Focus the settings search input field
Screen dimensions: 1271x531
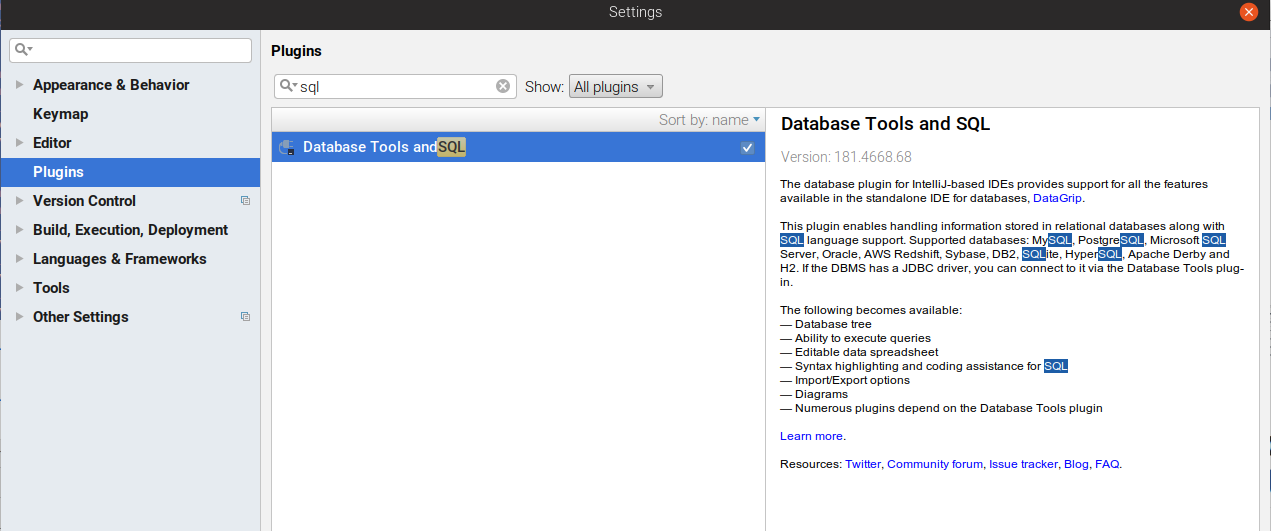(140, 50)
